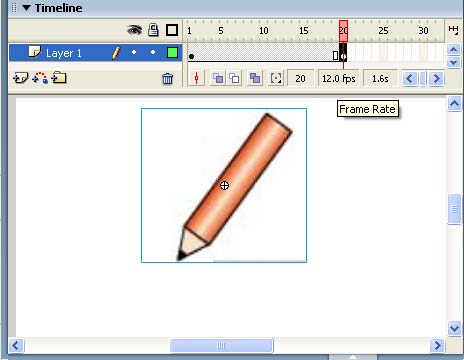The image size is (464, 360).
Task: Click the Layer 1 page icon
Action: [x=34, y=52]
